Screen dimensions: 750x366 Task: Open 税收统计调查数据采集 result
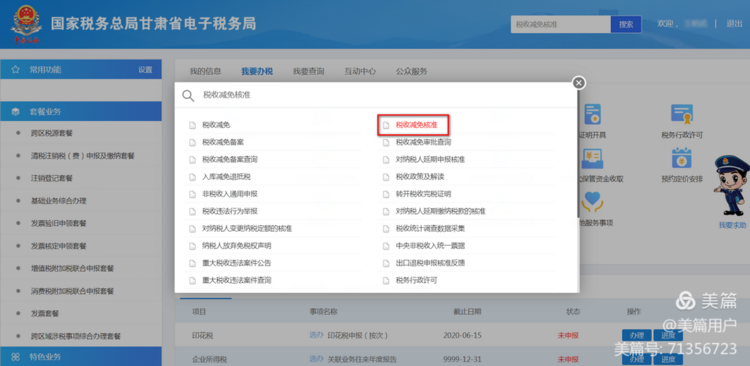tap(430, 228)
